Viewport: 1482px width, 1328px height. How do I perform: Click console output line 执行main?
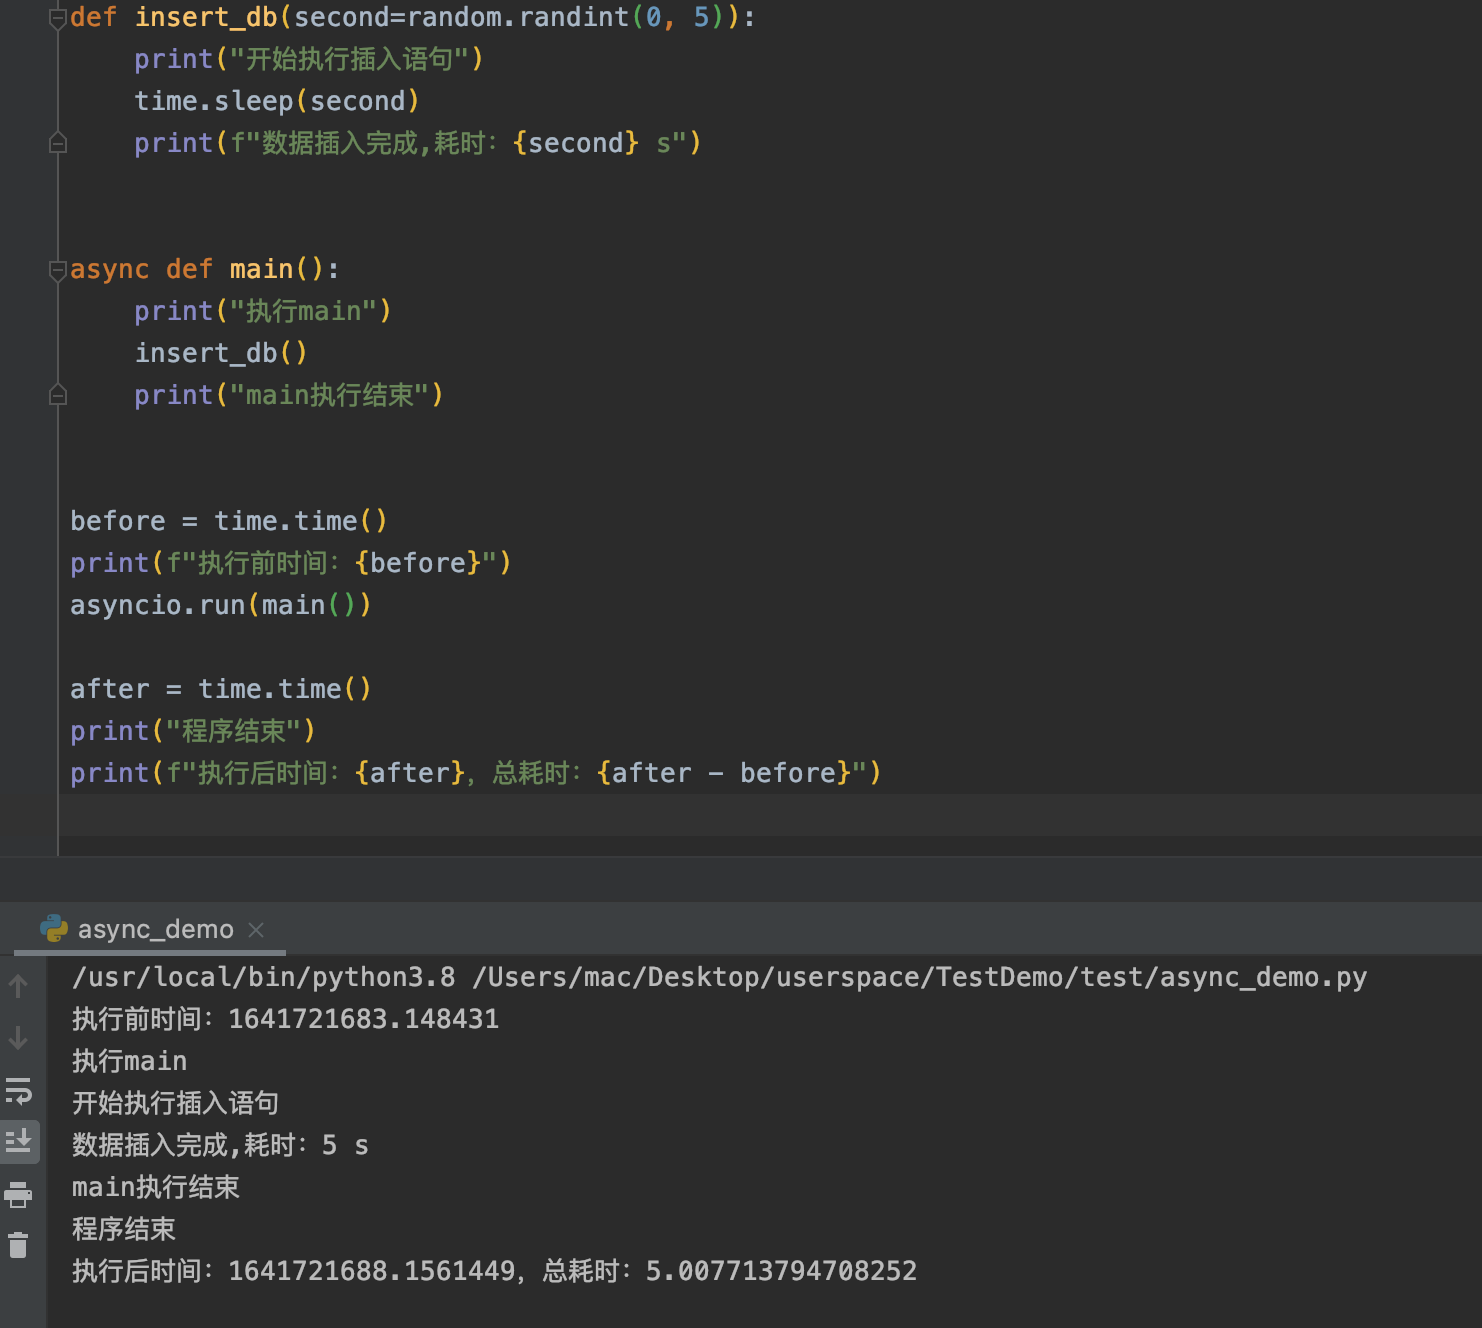coord(130,1061)
